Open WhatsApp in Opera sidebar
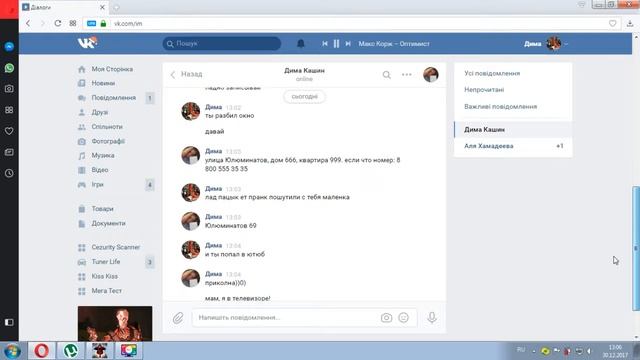 tap(9, 68)
